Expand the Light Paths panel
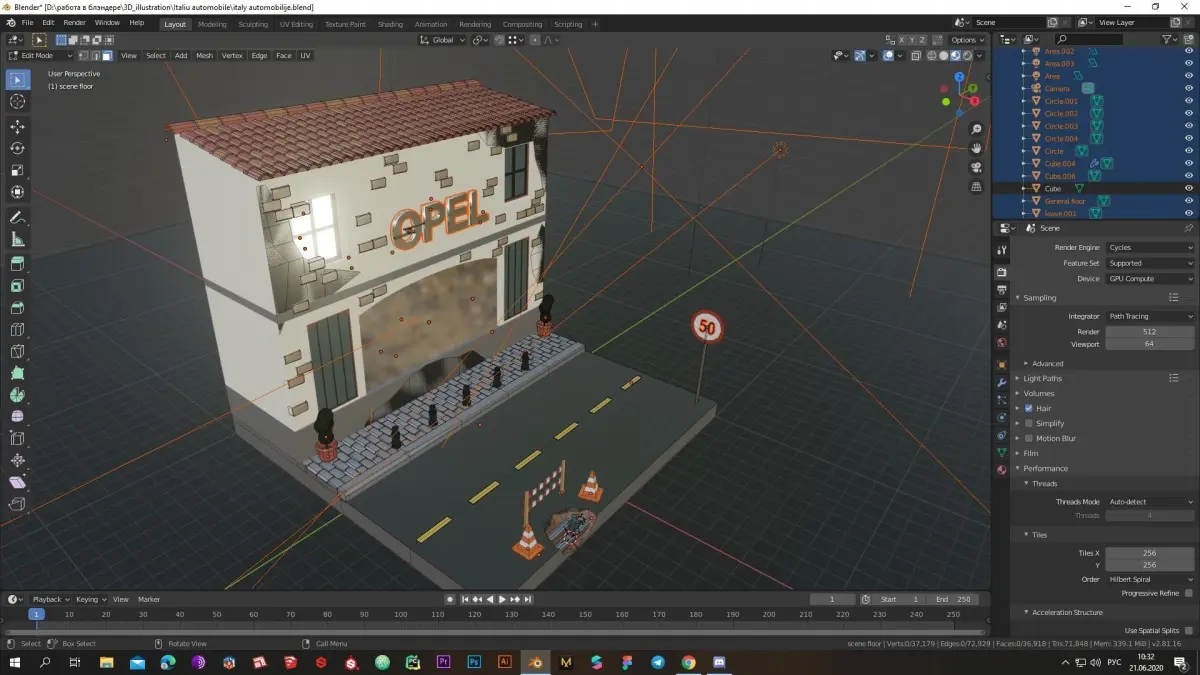Image resolution: width=1200 pixels, height=675 pixels. [x=1042, y=378]
